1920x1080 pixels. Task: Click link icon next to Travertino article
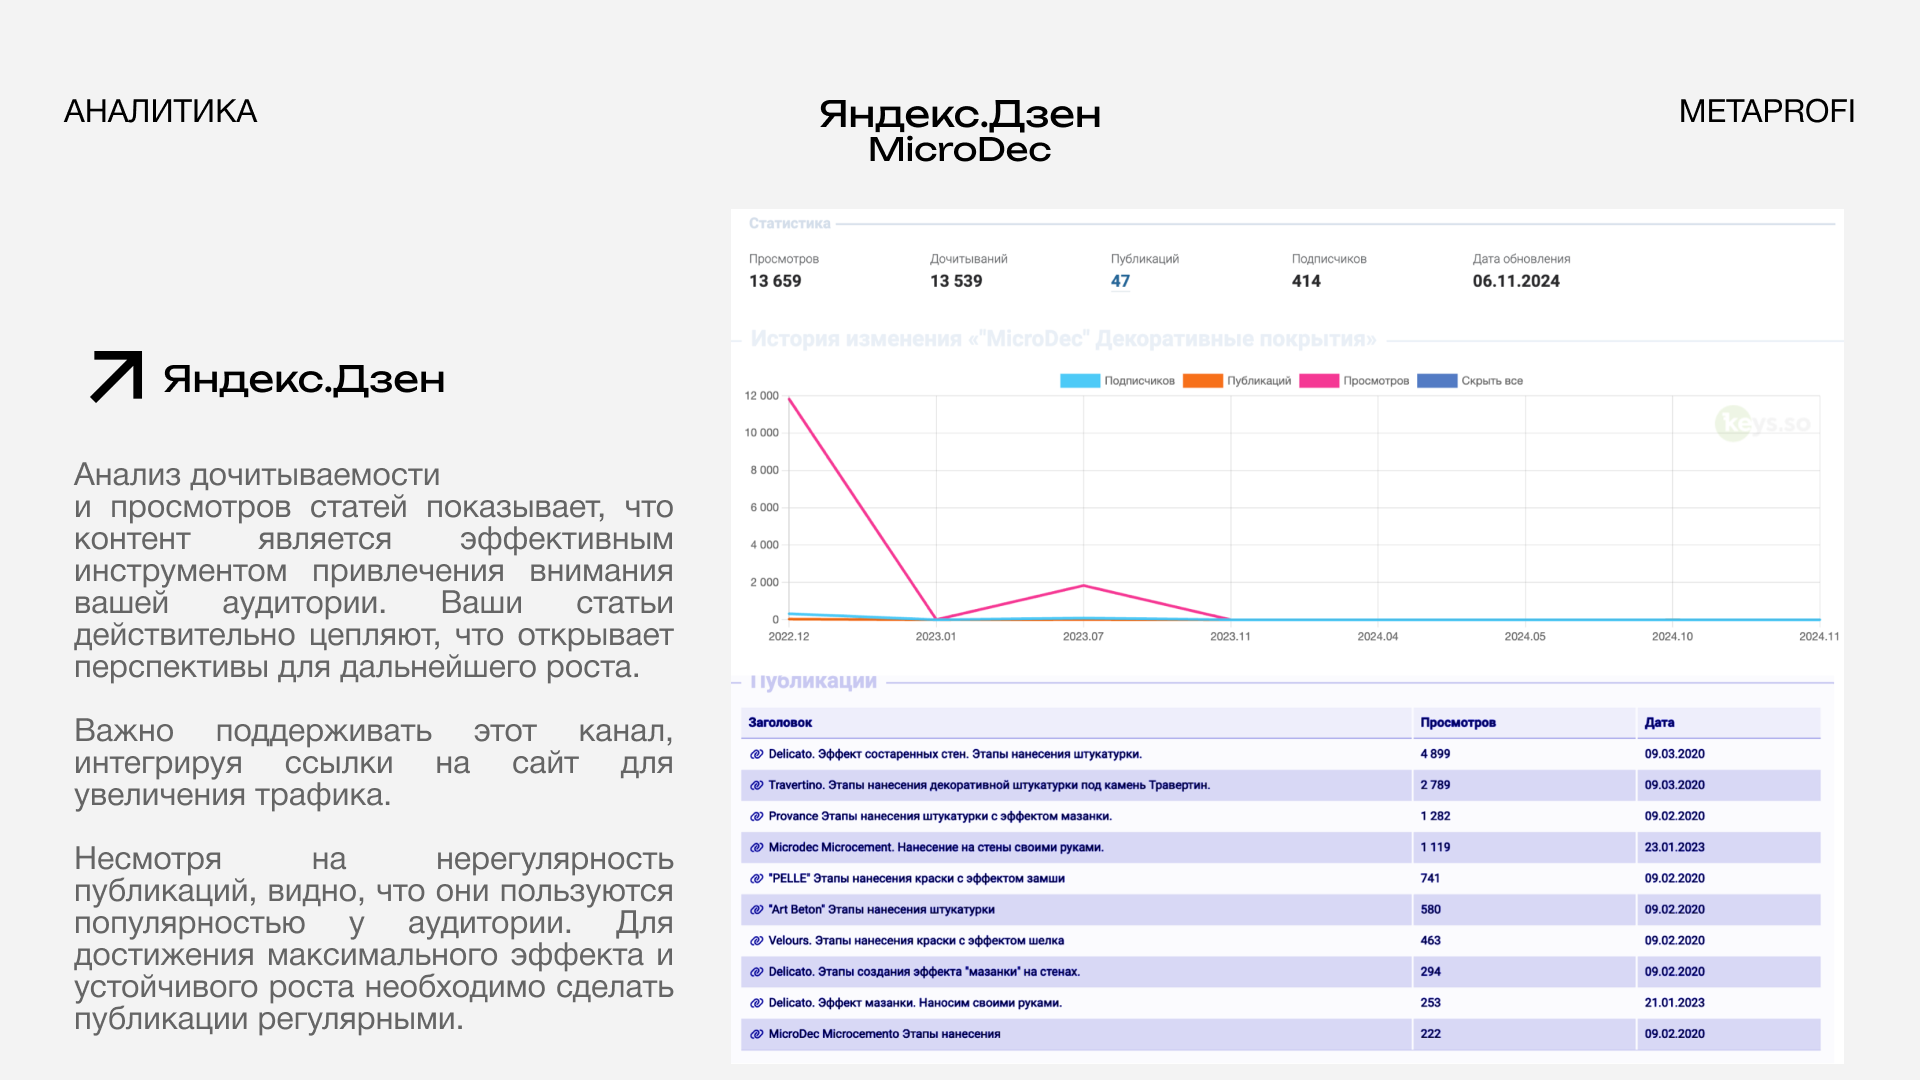757,785
